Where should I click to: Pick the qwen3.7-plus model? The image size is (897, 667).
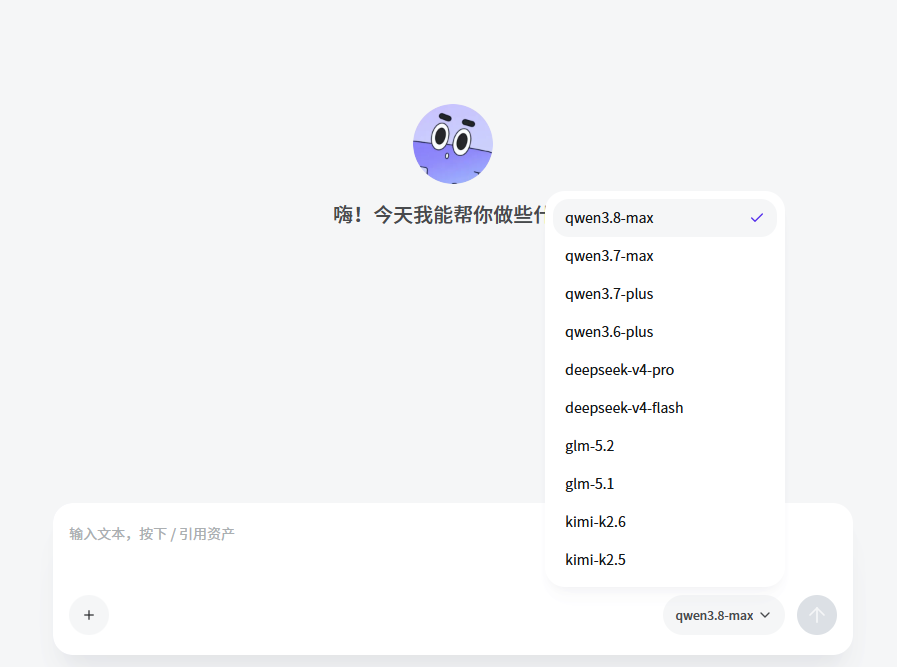(665, 294)
